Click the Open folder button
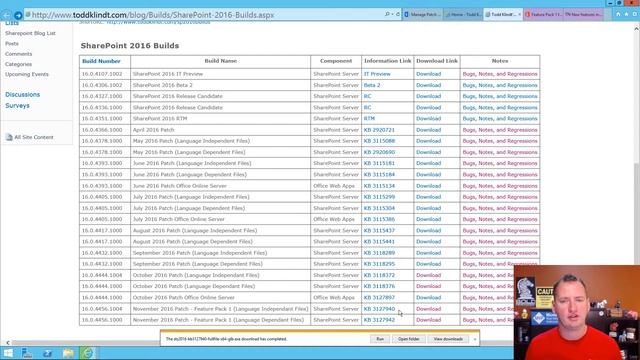Image resolution: width=640 pixels, height=360 pixels. pos(408,339)
